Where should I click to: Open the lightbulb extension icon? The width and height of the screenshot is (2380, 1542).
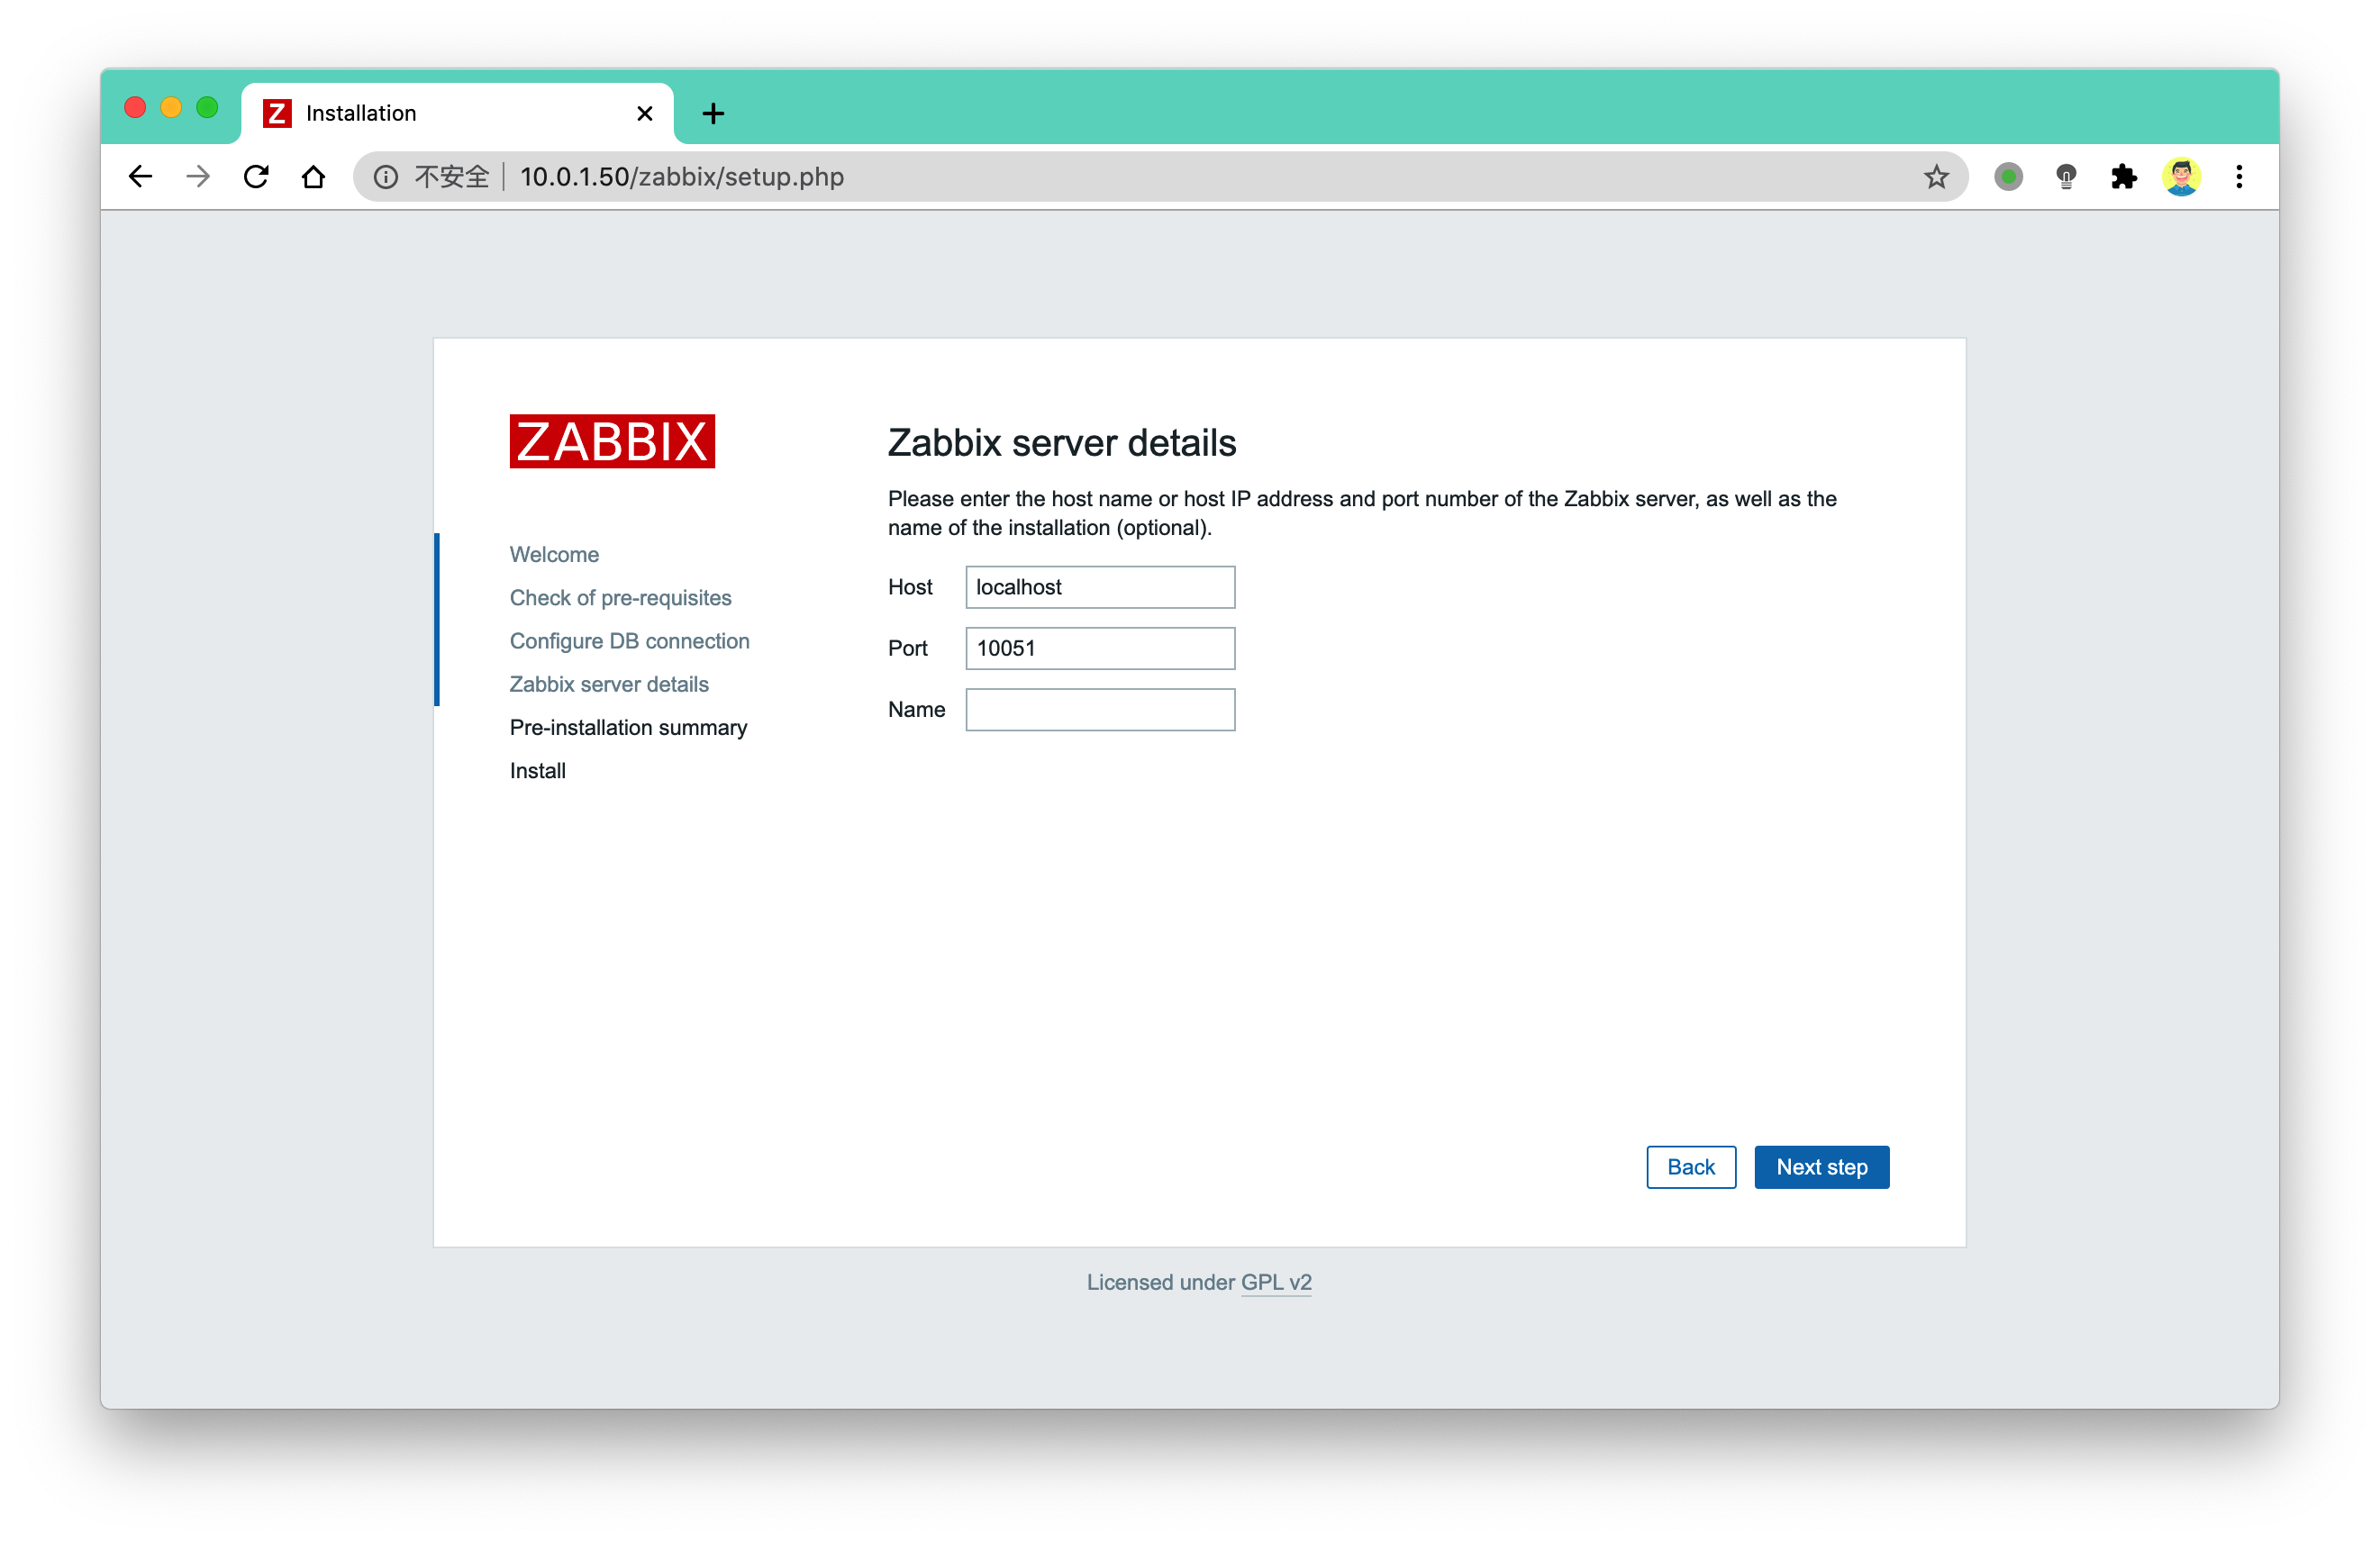click(2066, 177)
